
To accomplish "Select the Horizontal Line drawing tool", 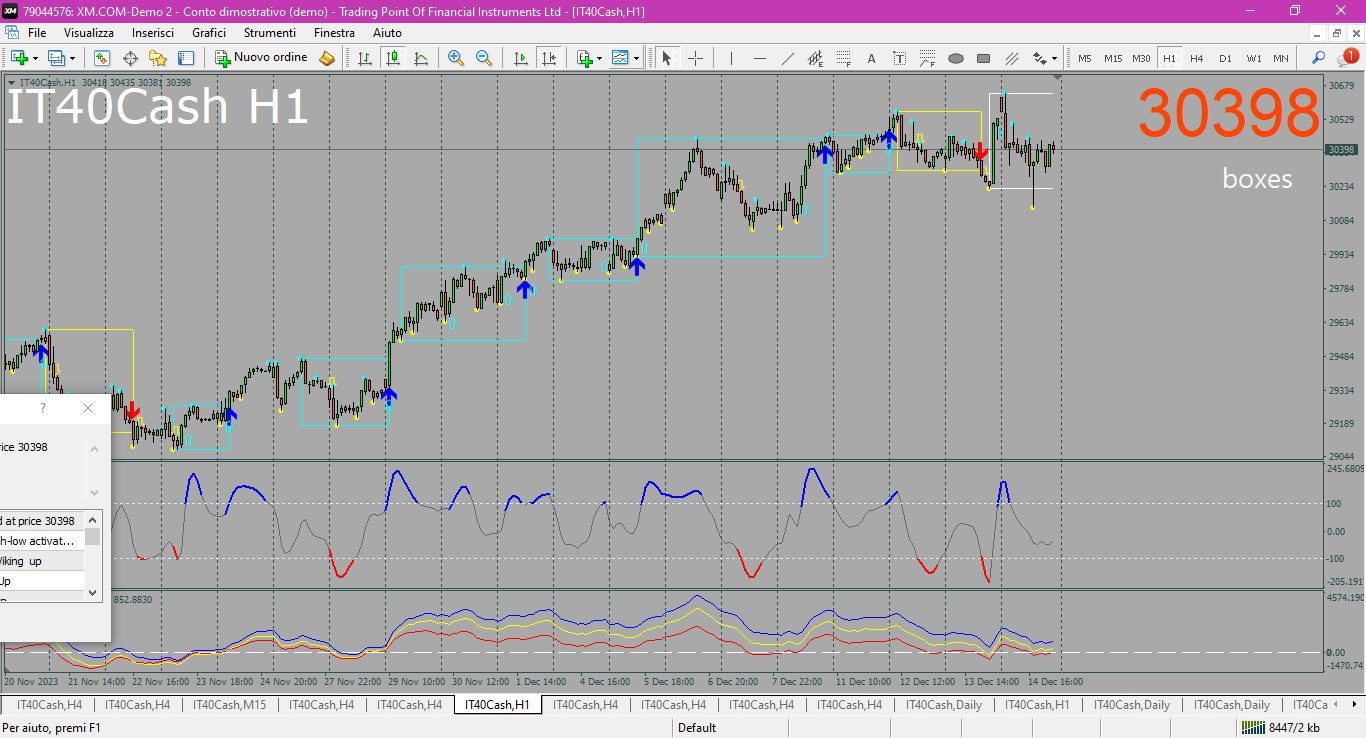I will tap(759, 58).
